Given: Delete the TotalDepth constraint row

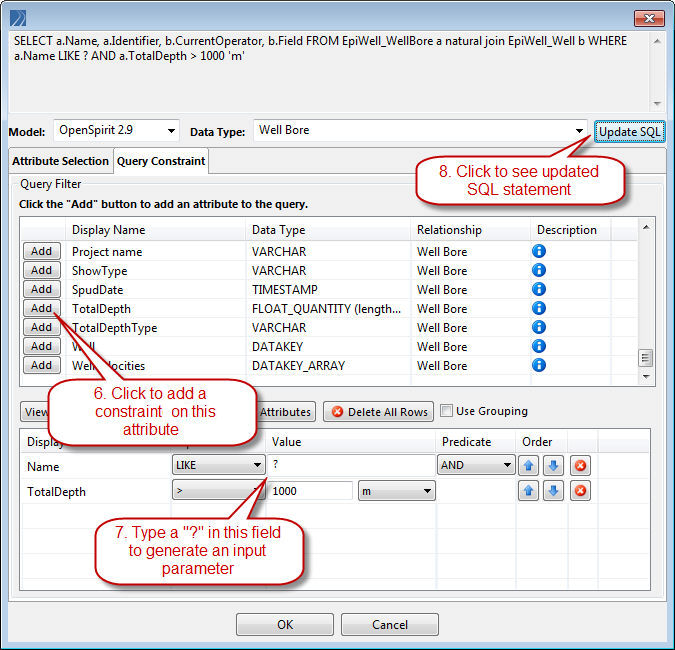Looking at the screenshot, I should pyautogui.click(x=580, y=491).
